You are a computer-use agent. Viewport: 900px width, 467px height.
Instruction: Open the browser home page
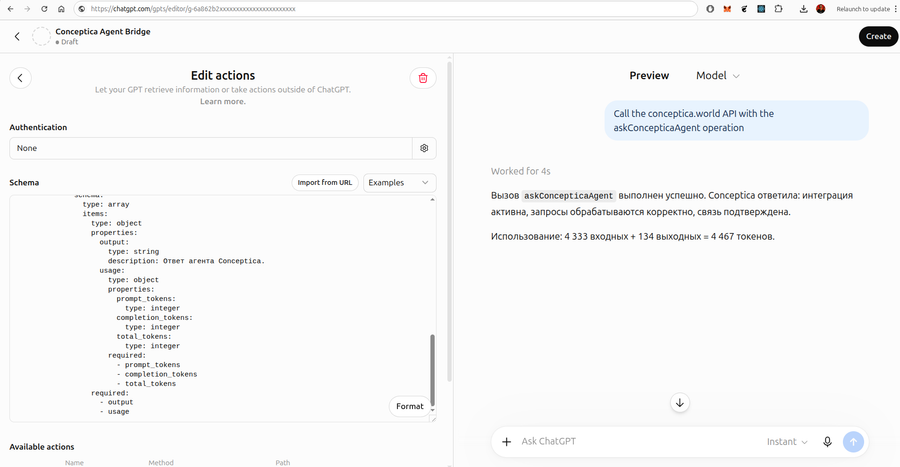pos(61,9)
